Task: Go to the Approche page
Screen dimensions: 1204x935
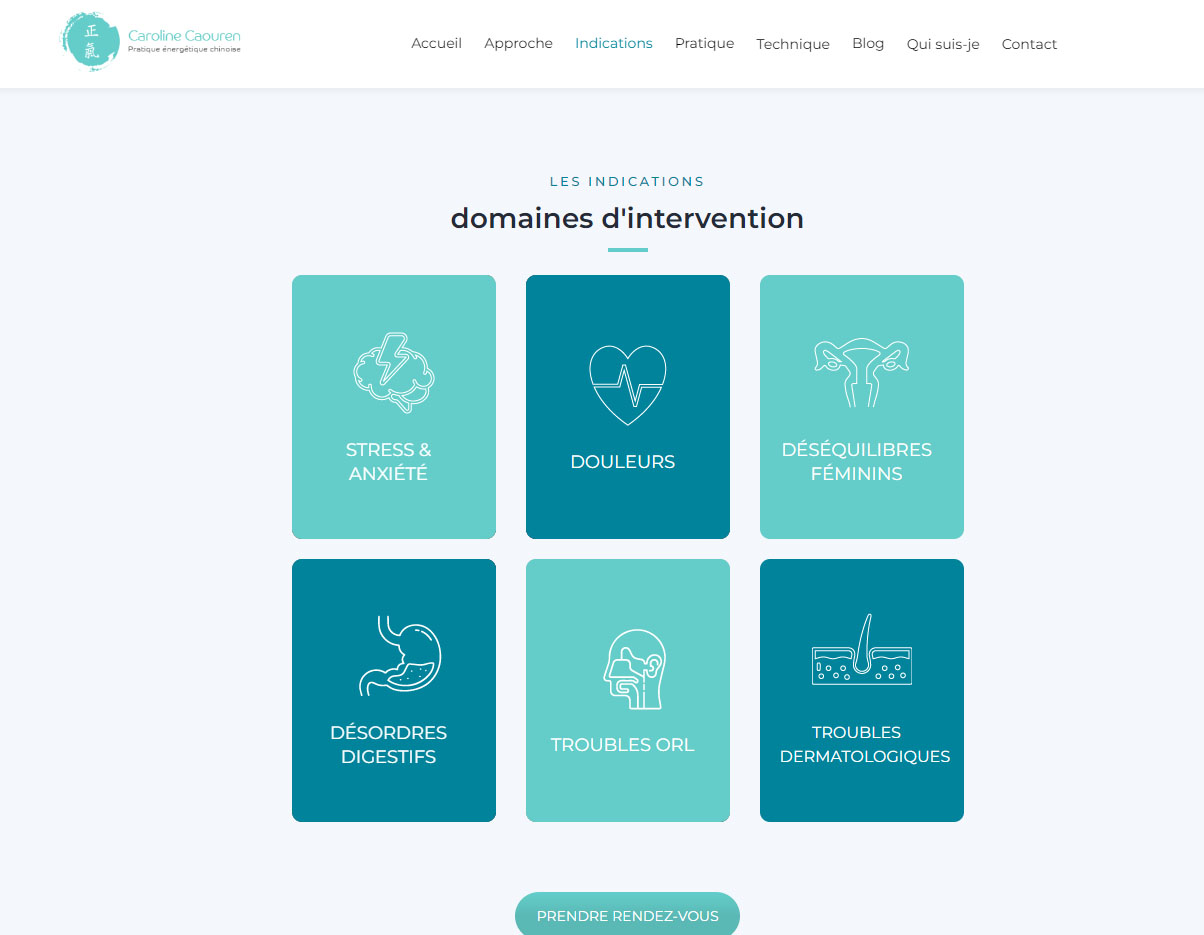Action: point(518,44)
